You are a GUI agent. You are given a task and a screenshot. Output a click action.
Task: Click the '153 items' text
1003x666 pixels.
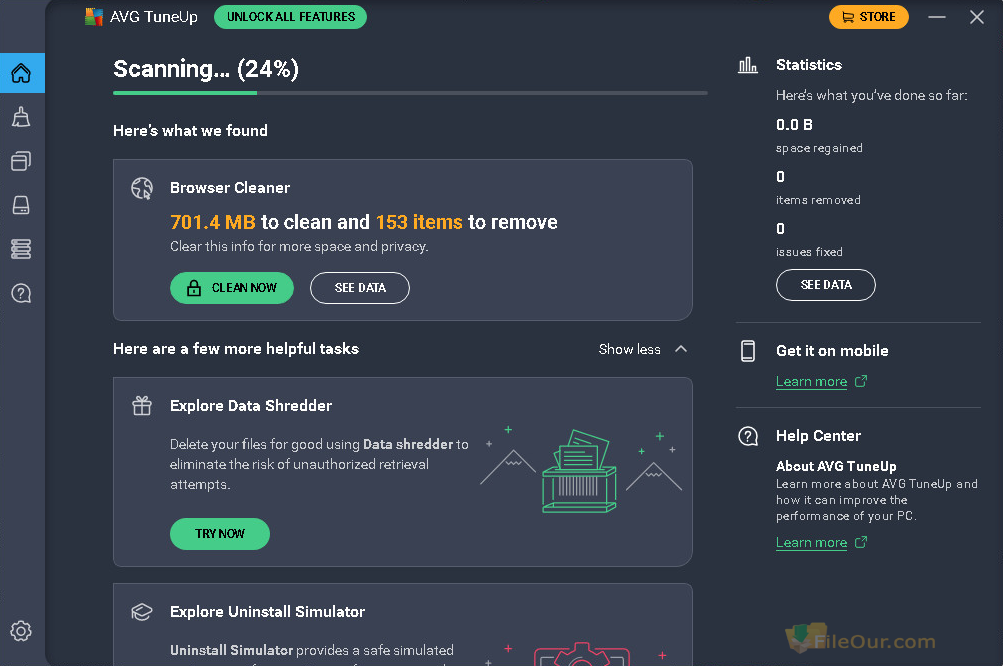(419, 222)
